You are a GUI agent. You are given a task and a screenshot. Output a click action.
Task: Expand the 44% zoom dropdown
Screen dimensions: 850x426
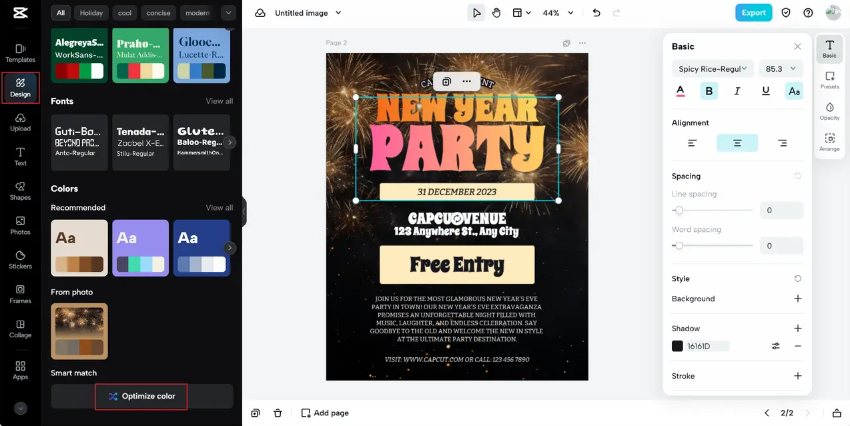click(558, 13)
